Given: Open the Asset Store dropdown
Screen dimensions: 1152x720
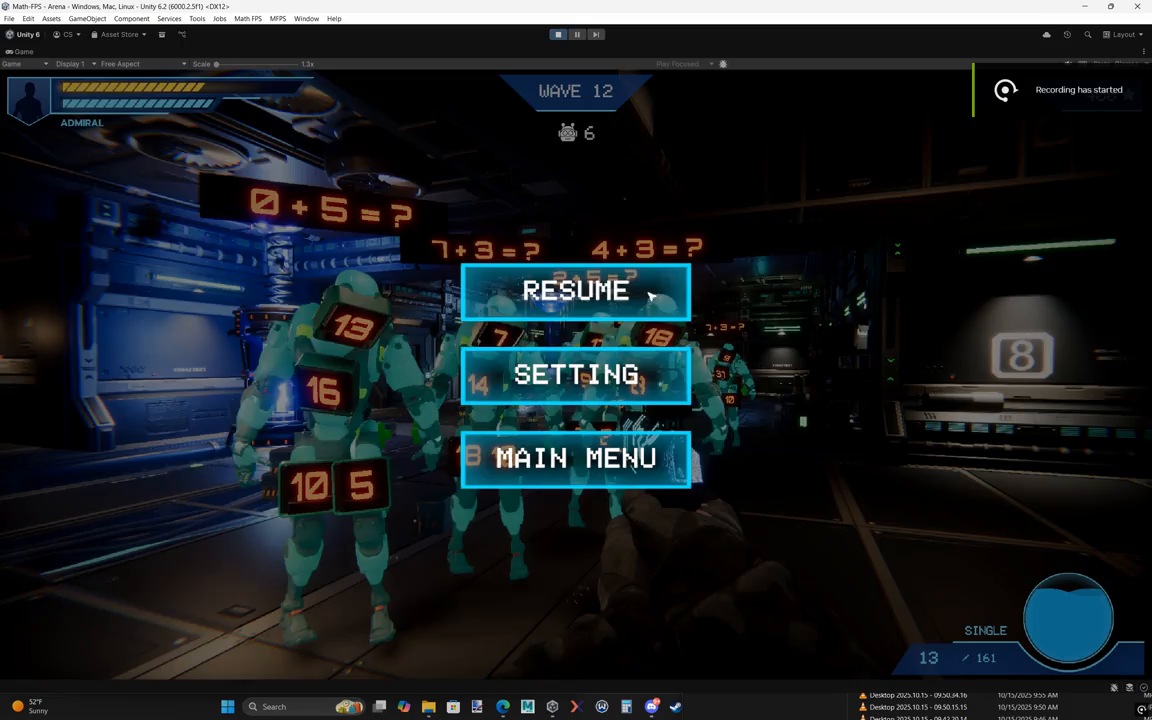Looking at the screenshot, I should tap(119, 35).
